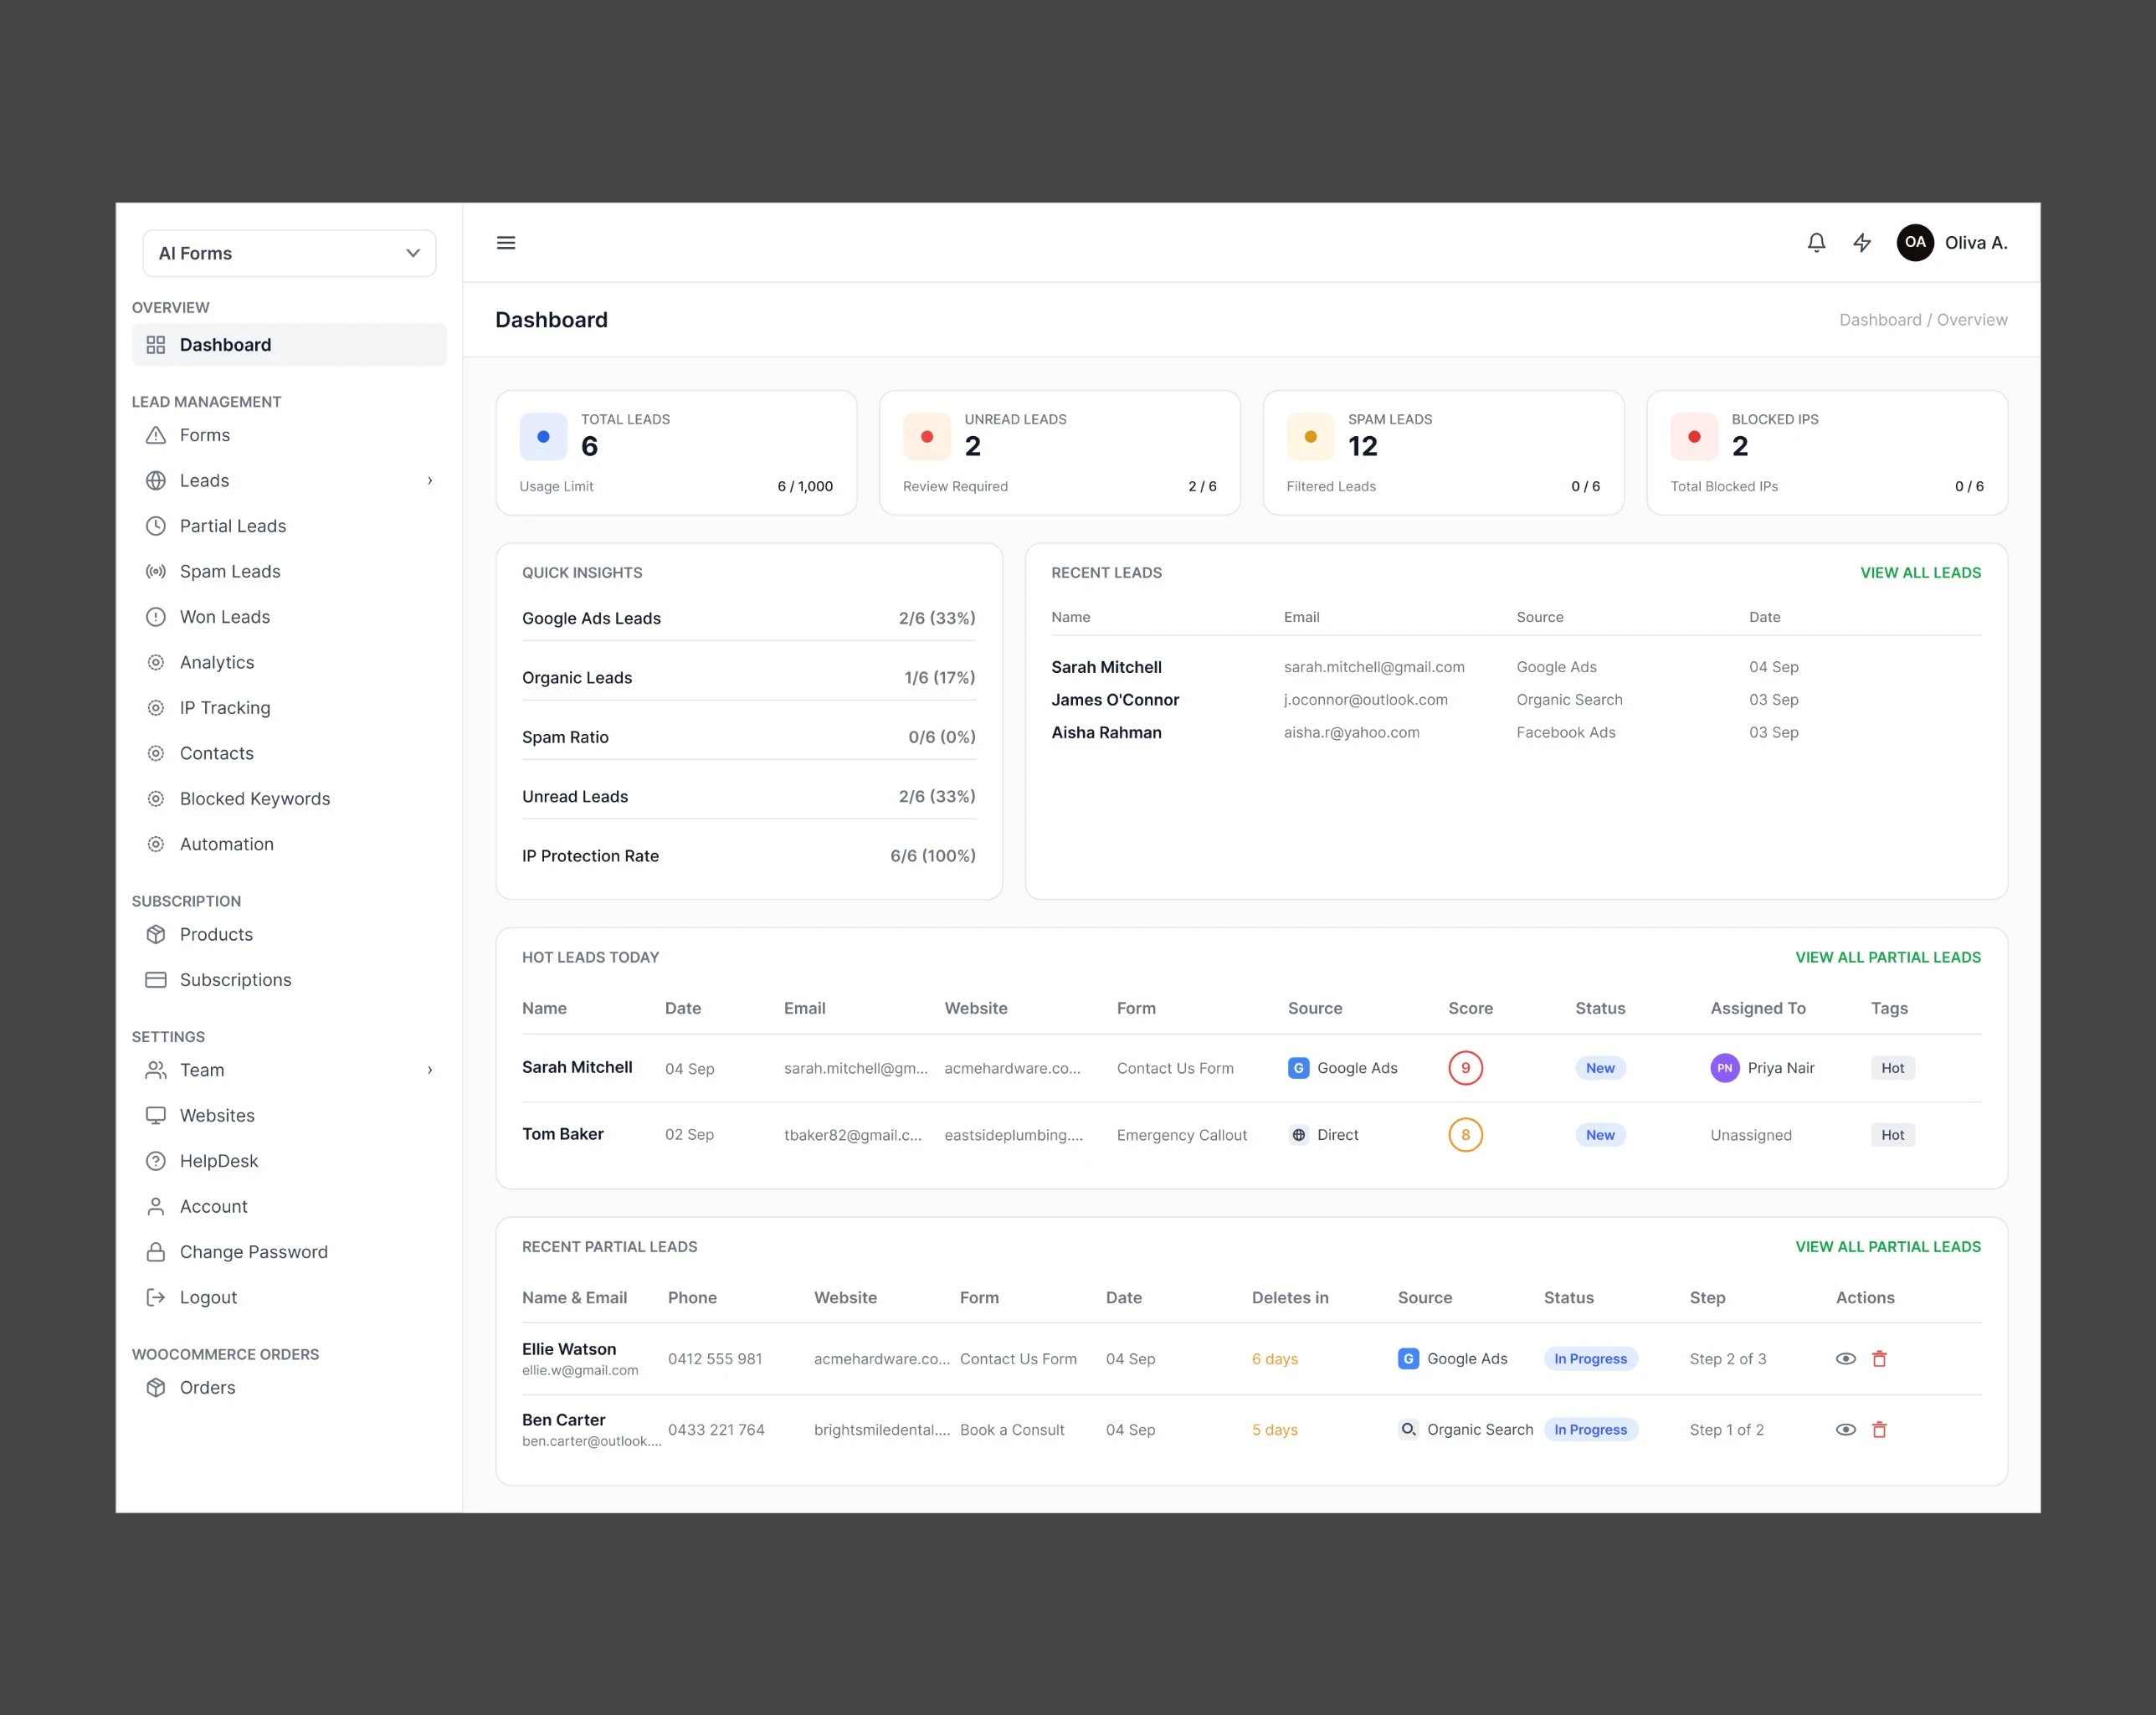The width and height of the screenshot is (2156, 1715).
Task: Open Change Password page
Action: pyautogui.click(x=289, y=1252)
